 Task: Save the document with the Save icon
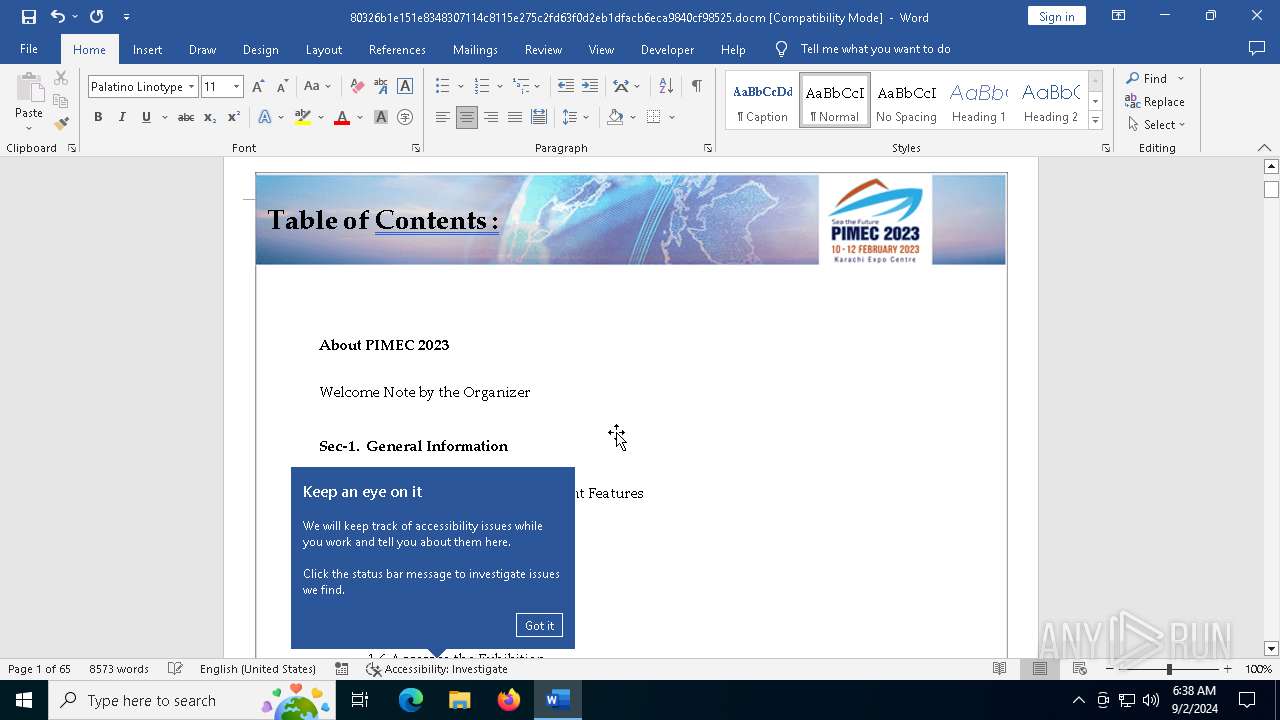(28, 17)
